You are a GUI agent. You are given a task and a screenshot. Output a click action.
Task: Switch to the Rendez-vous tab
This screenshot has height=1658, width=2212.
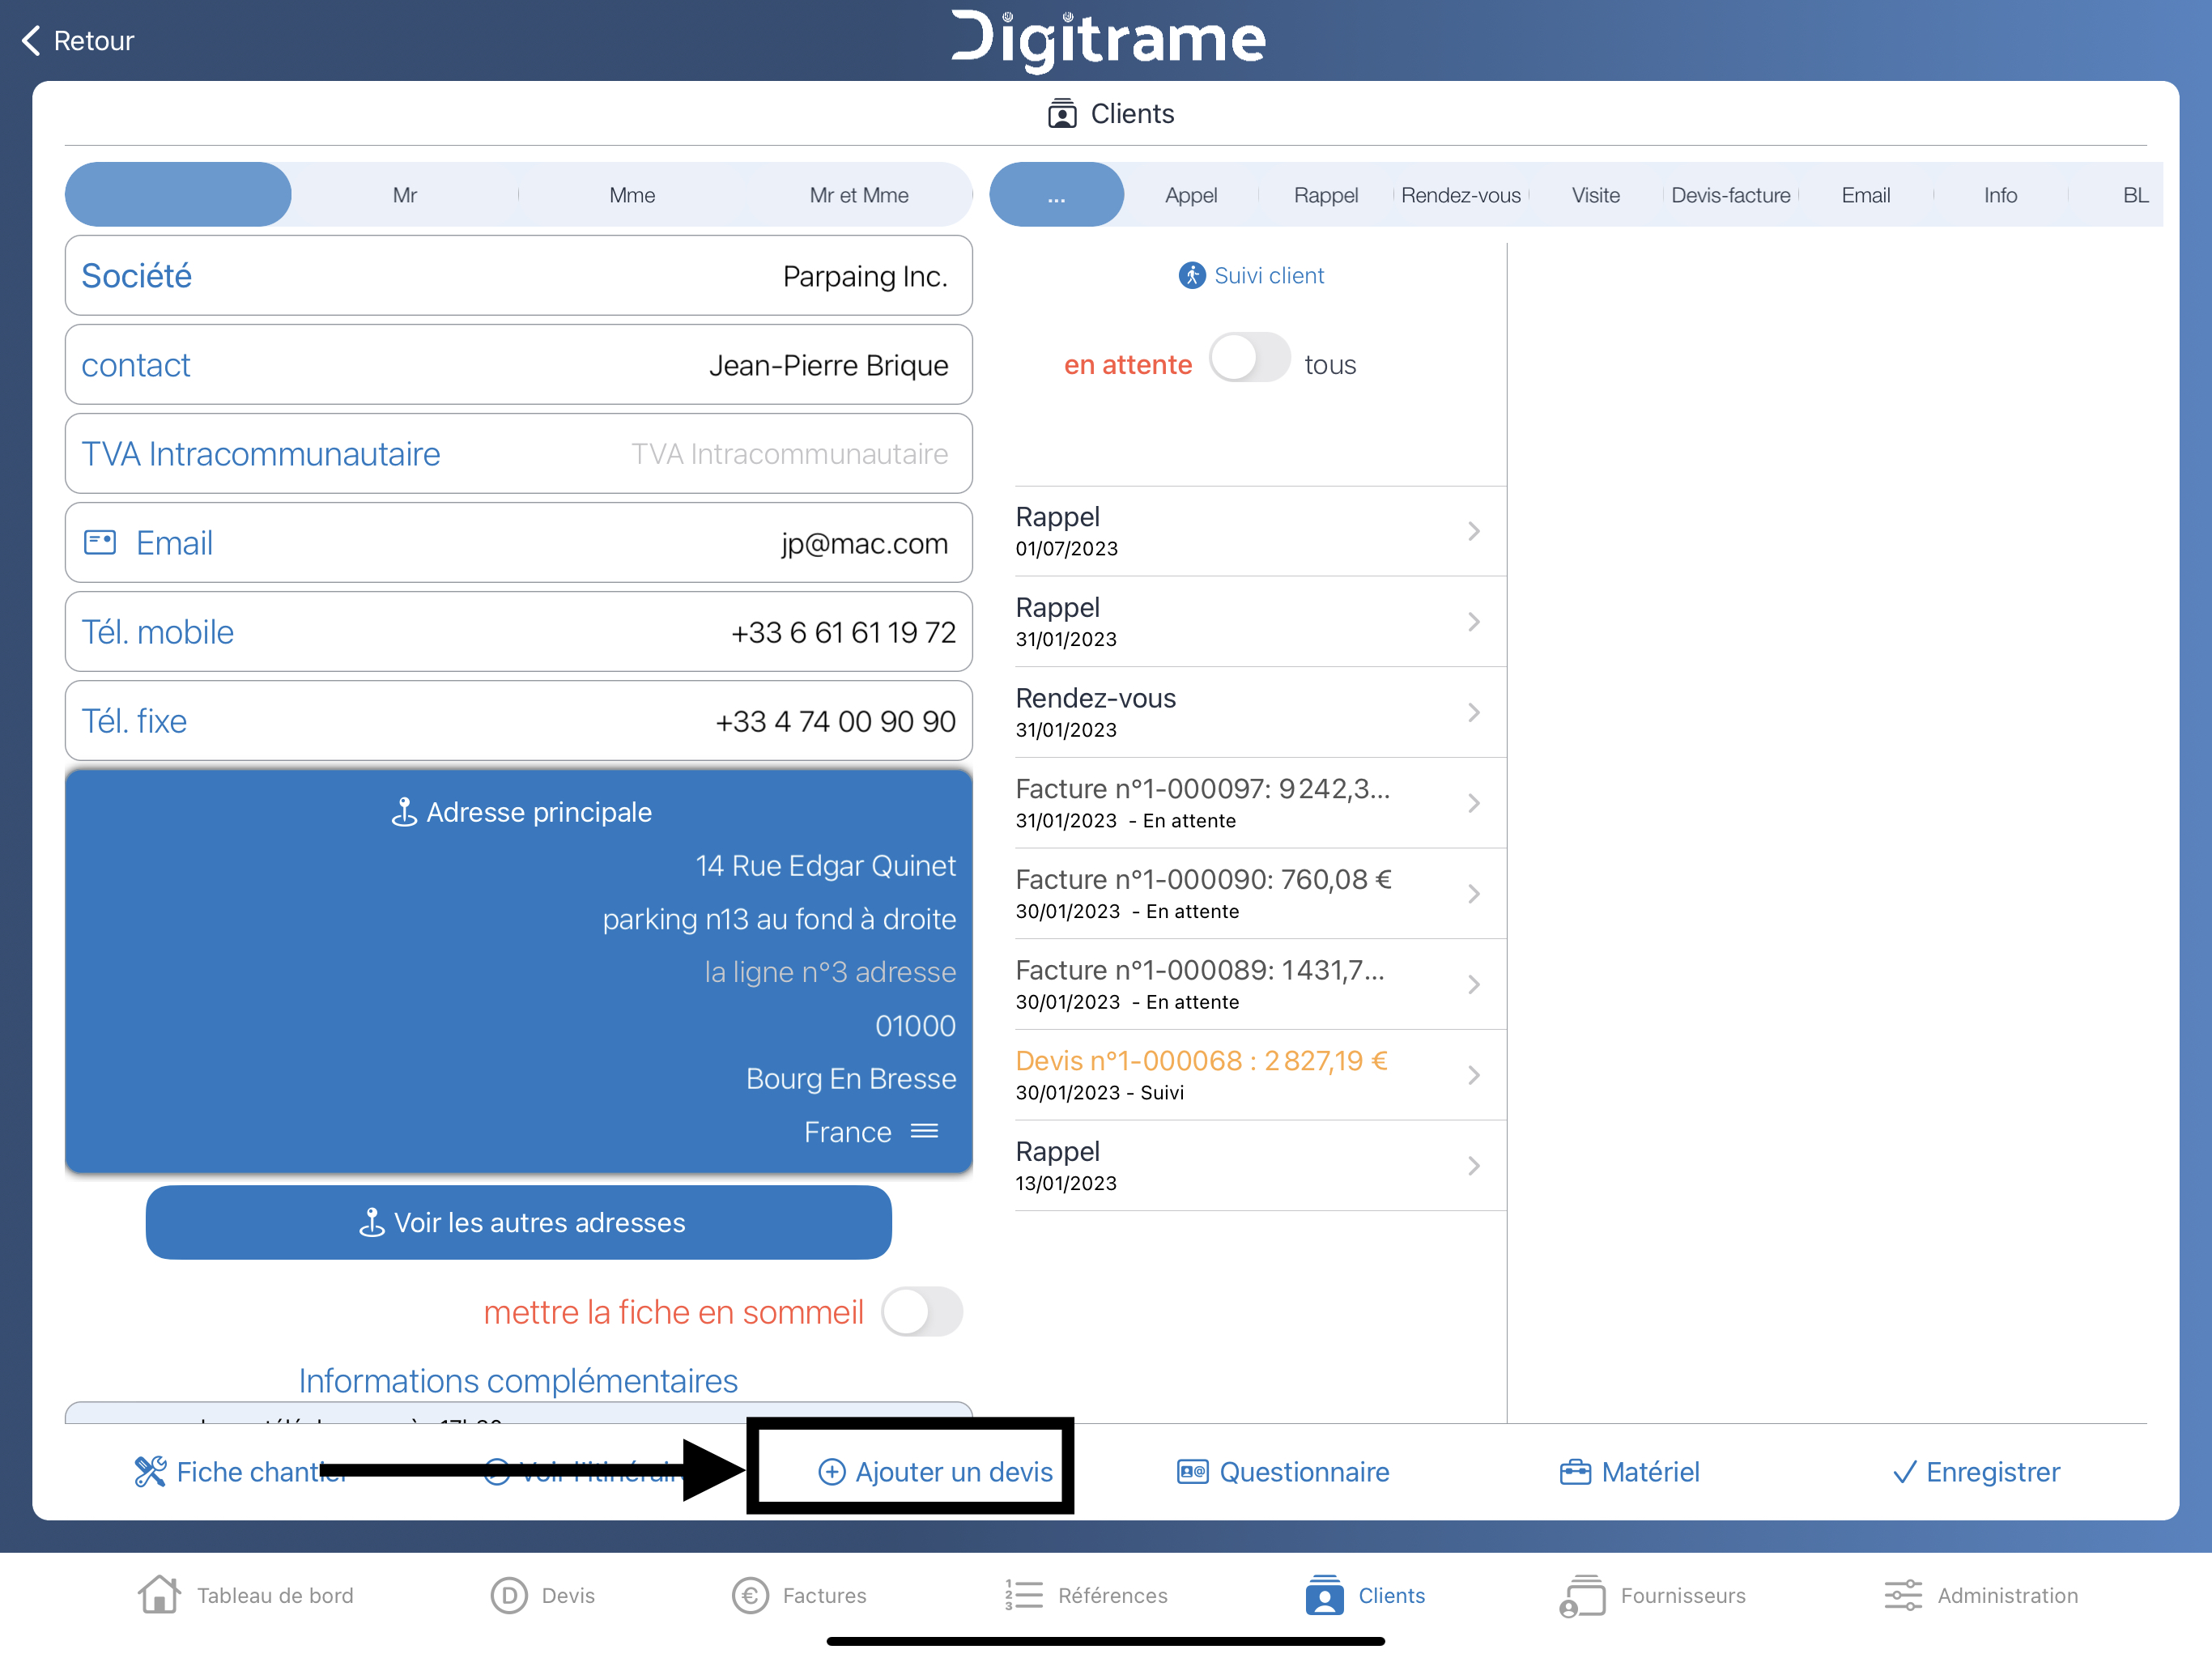point(1461,195)
